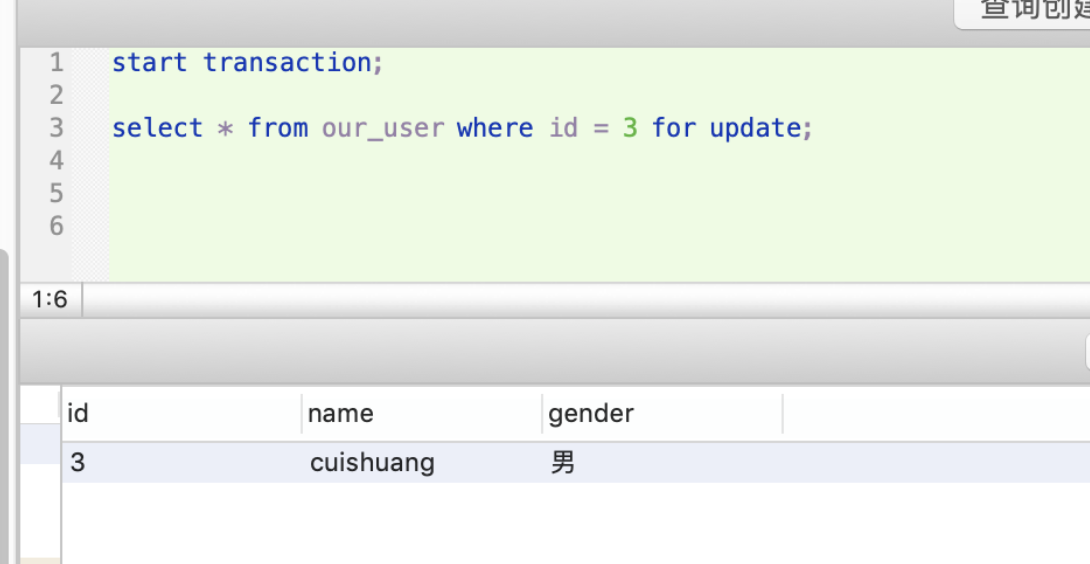Select the cuishuang name cell
This screenshot has width=1090, height=564.
420,464
